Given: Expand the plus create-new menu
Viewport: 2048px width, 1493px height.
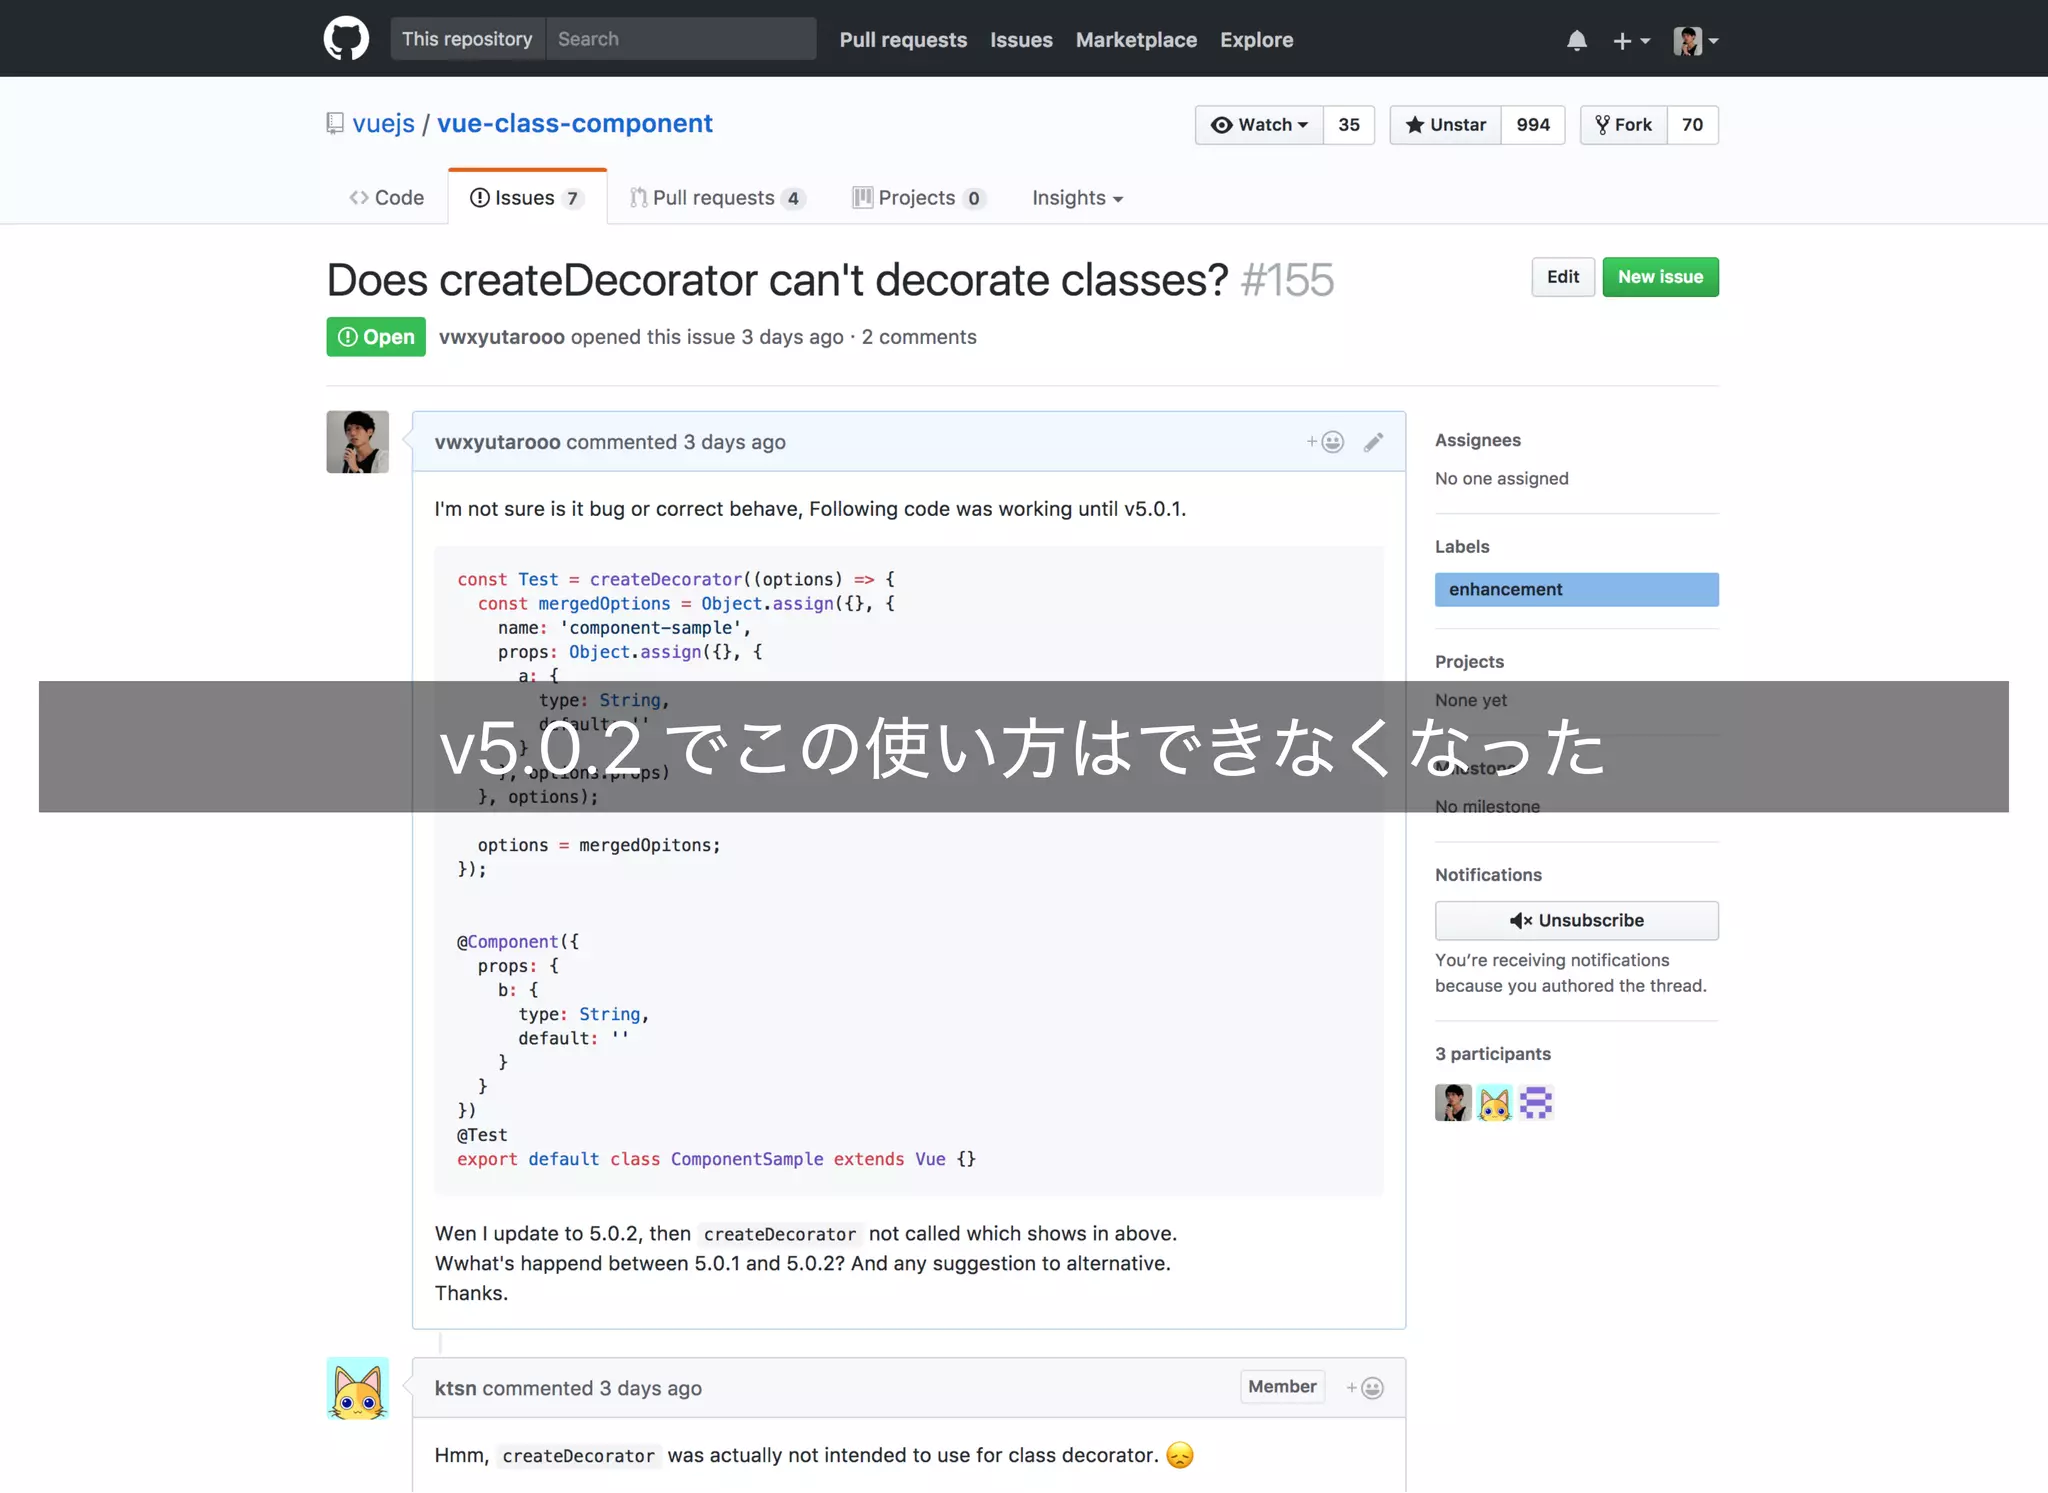Looking at the screenshot, I should pos(1630,40).
